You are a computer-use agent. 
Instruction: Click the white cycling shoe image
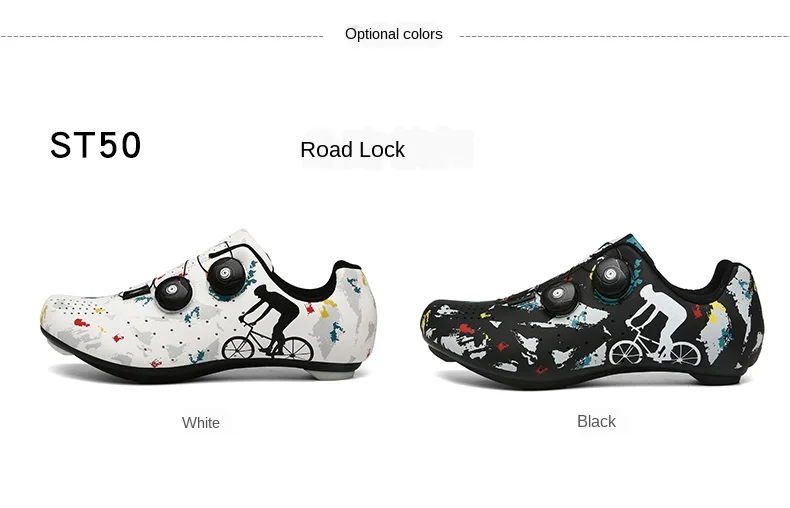pos(209,306)
